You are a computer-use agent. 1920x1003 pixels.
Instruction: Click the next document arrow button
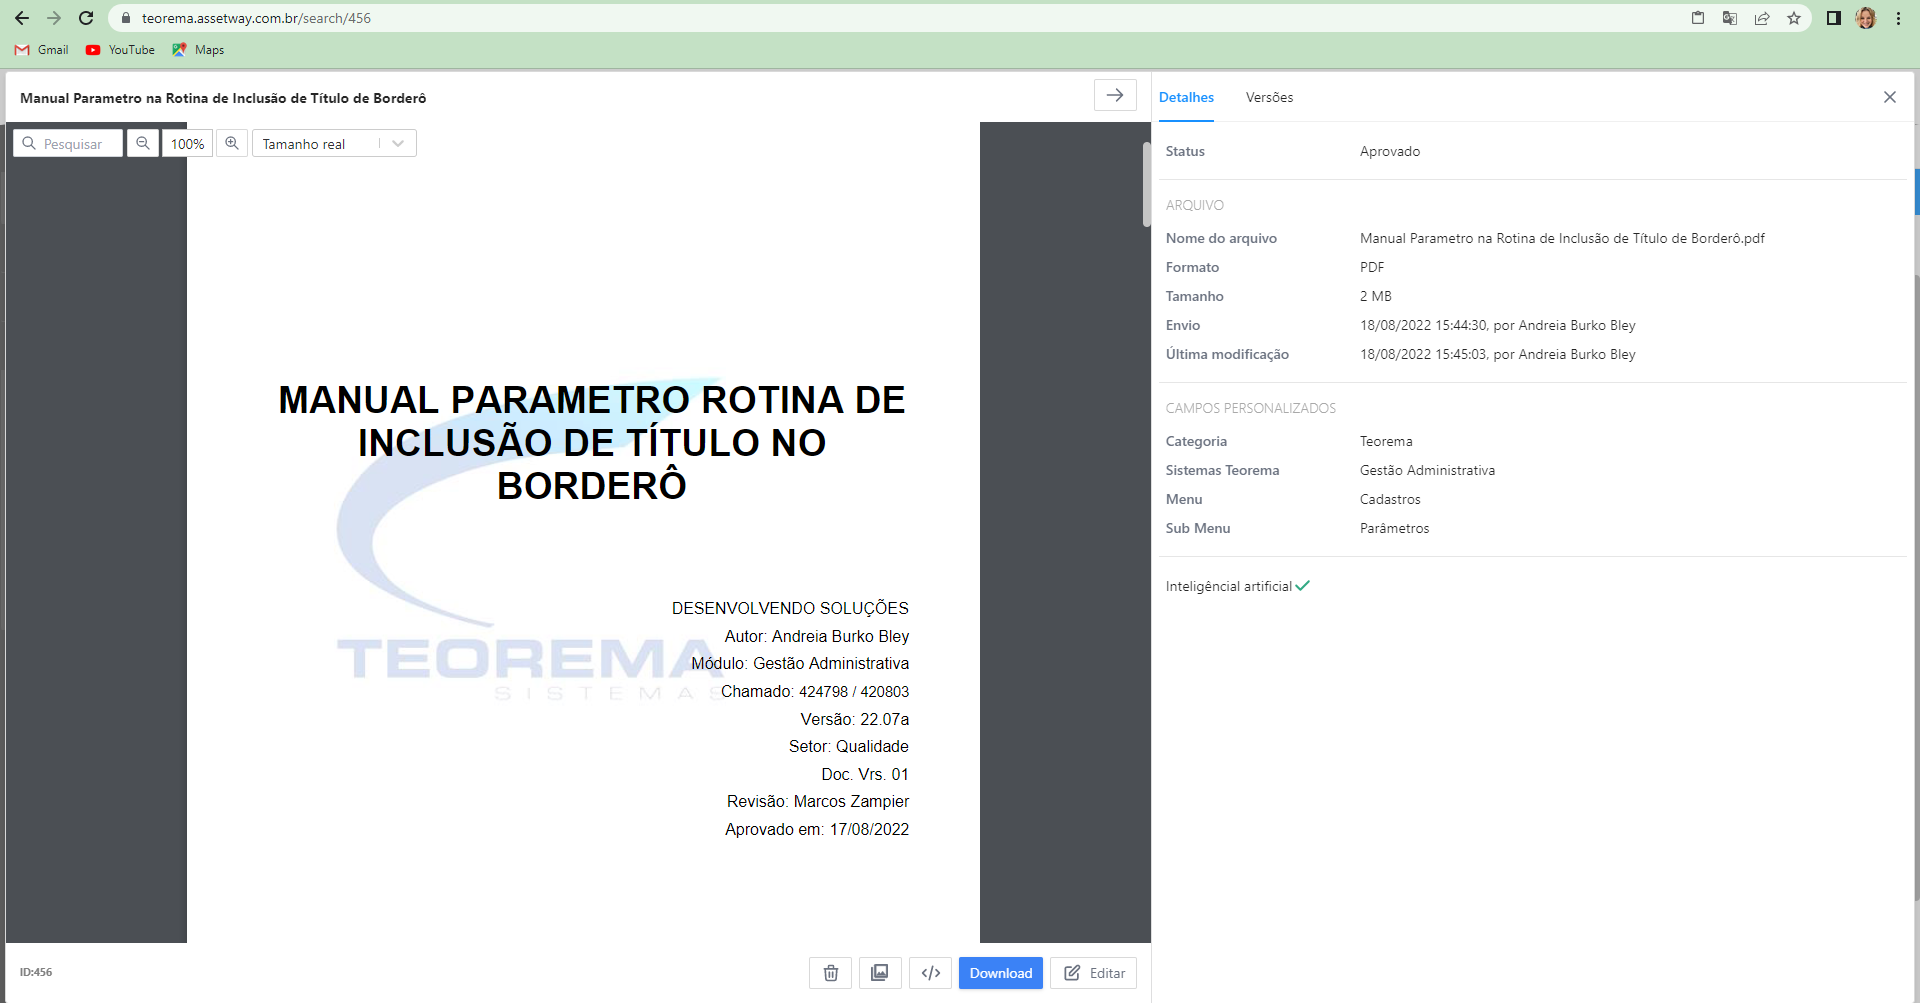click(1115, 95)
